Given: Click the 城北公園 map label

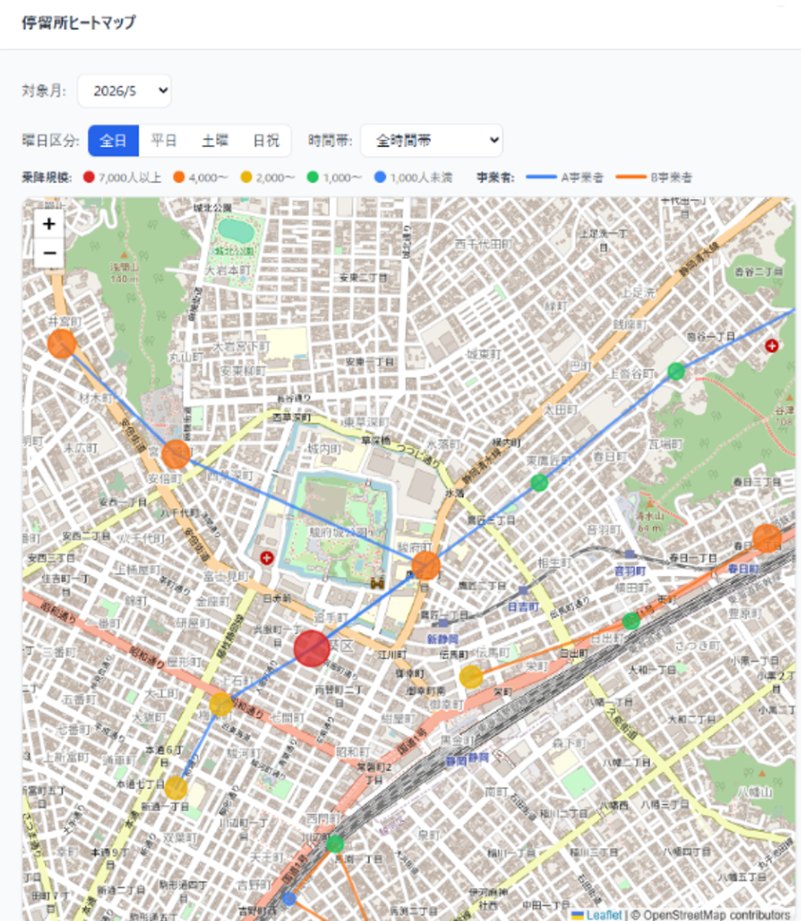Looking at the screenshot, I should tap(213, 207).
